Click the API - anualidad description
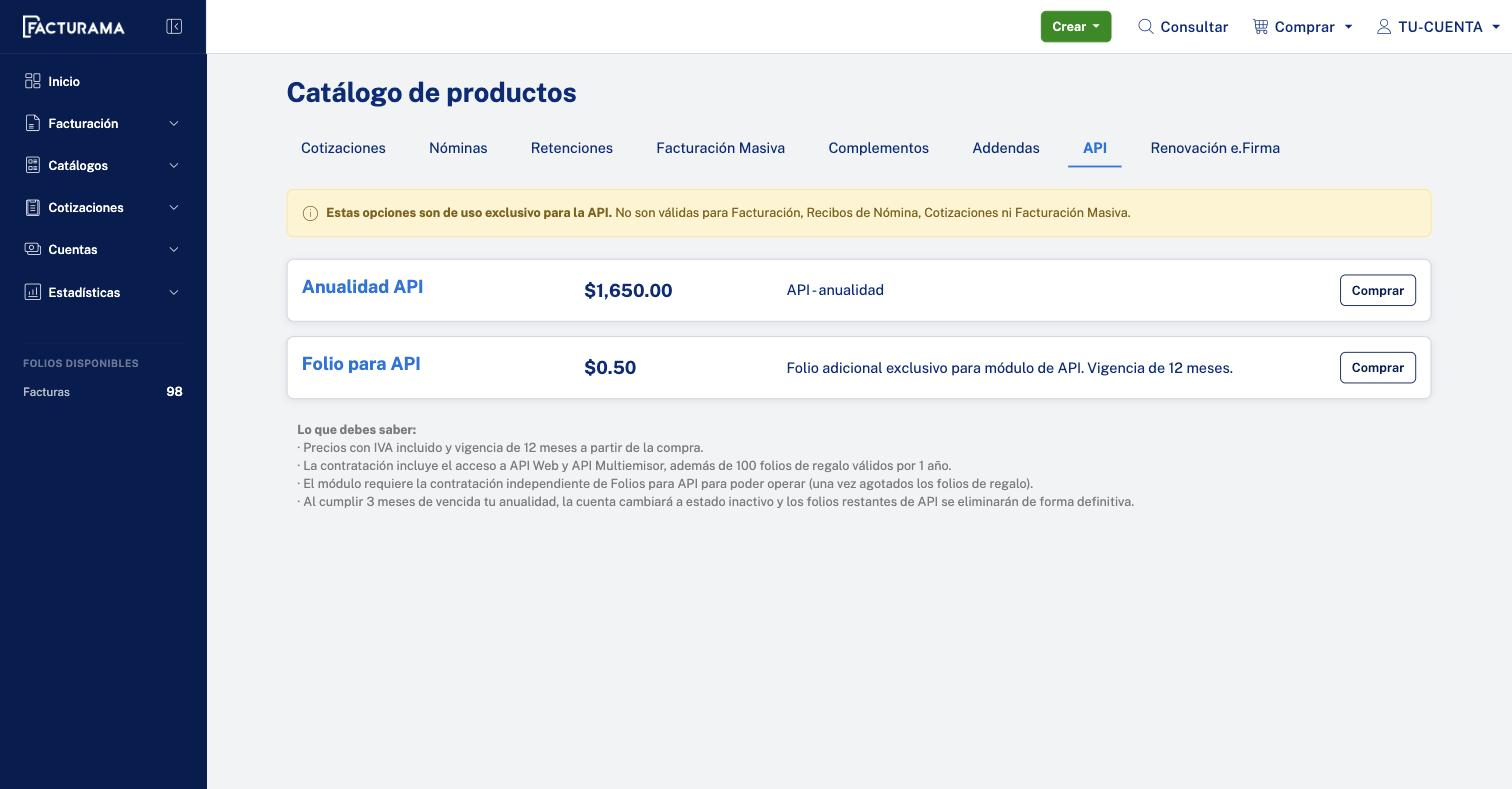The image size is (1512, 789). (x=835, y=290)
